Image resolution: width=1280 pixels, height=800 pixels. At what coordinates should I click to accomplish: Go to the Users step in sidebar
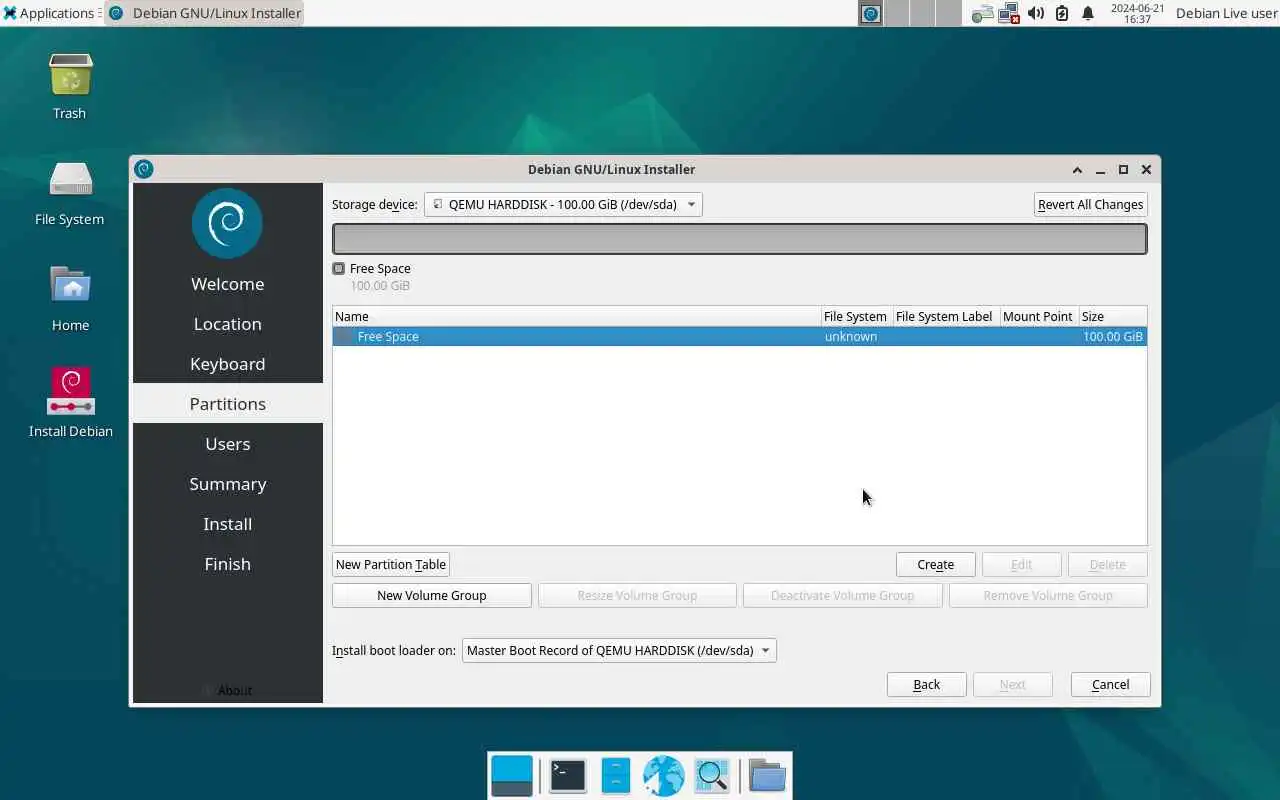click(x=228, y=444)
